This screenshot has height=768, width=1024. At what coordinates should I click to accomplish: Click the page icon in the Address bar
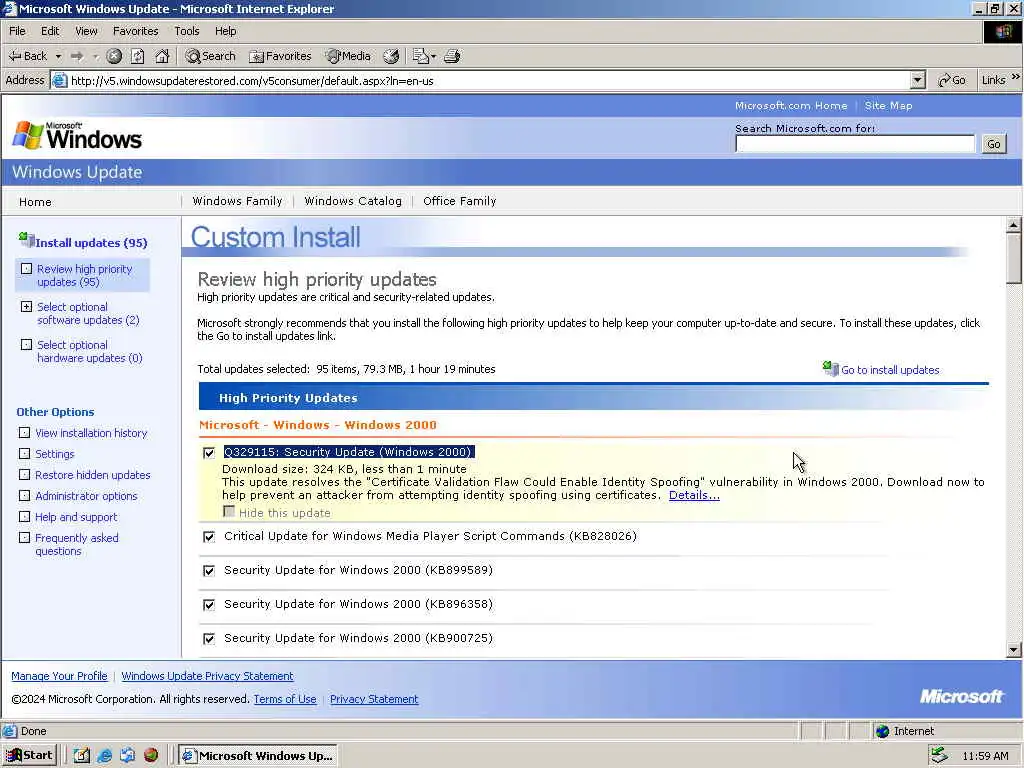point(59,80)
